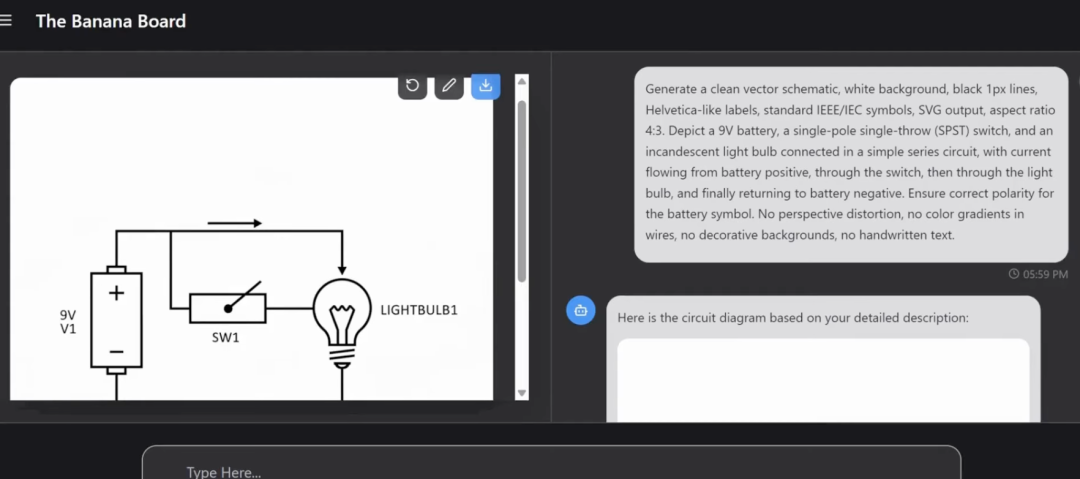Click the "The Banana Board" title
This screenshot has height=479, width=1080.
[x=110, y=21]
